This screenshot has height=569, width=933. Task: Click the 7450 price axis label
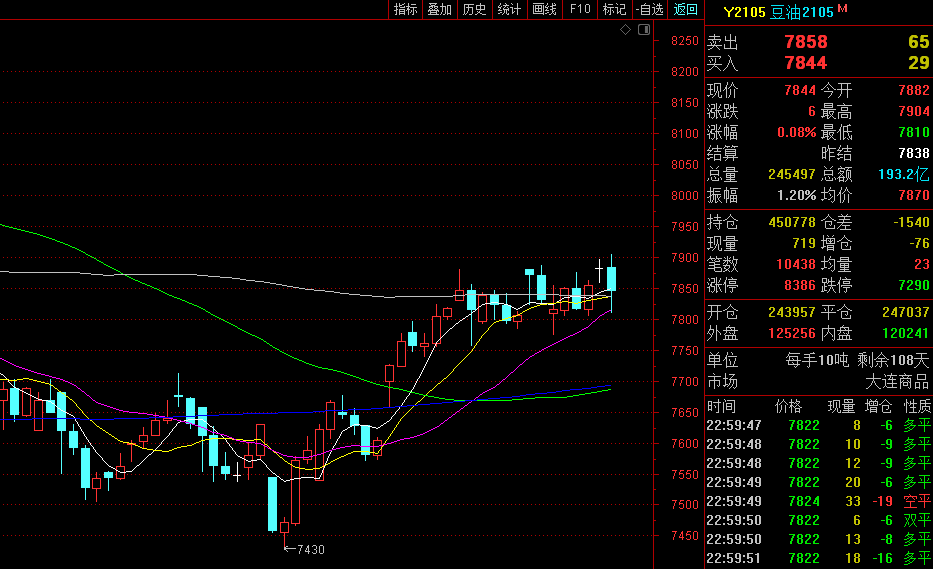pos(685,536)
